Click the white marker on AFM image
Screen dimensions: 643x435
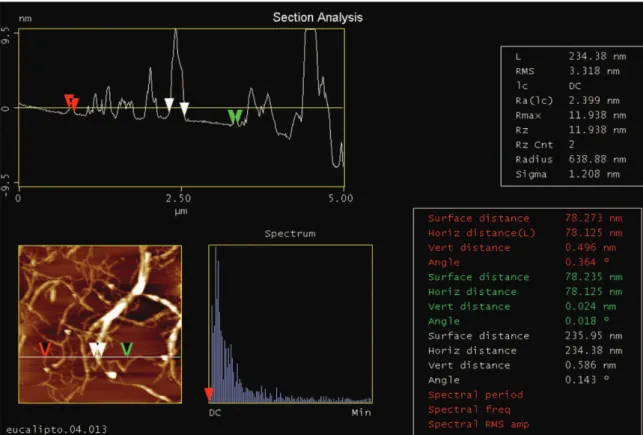pyautogui.click(x=98, y=349)
